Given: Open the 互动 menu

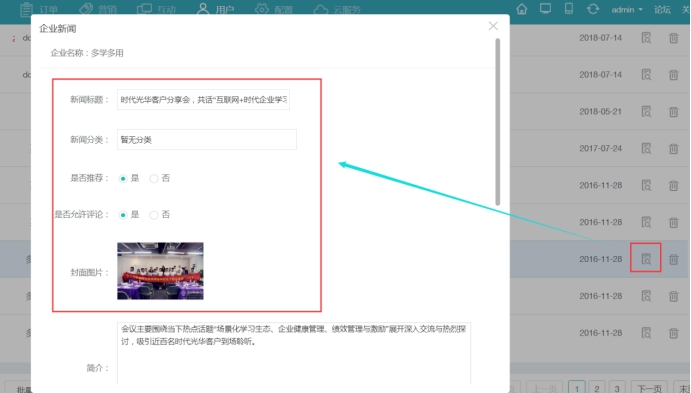Looking at the screenshot, I should pos(156,9).
